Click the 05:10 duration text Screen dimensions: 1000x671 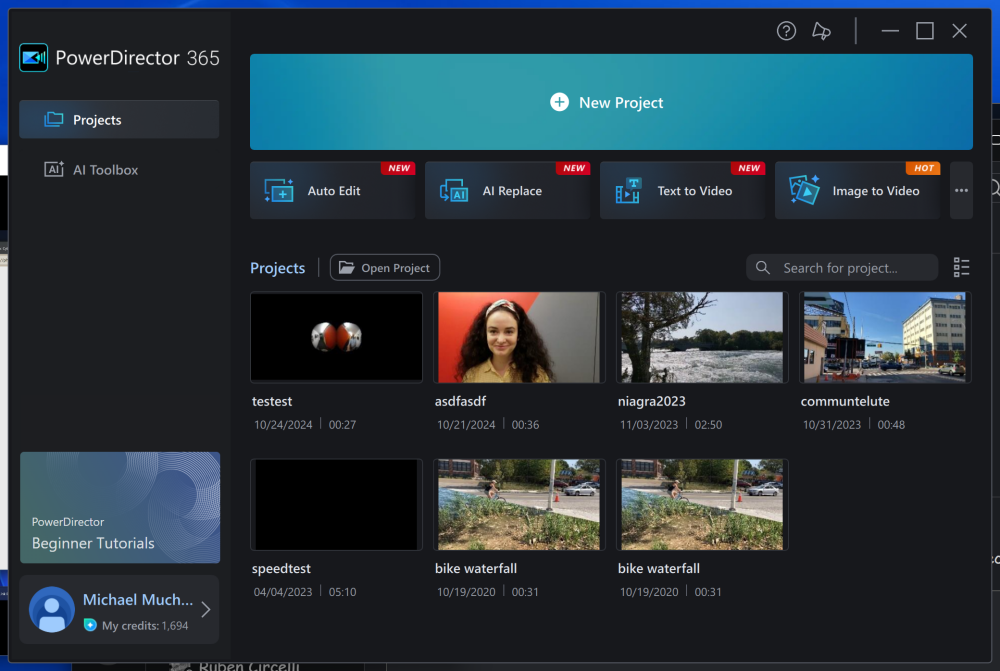click(342, 592)
